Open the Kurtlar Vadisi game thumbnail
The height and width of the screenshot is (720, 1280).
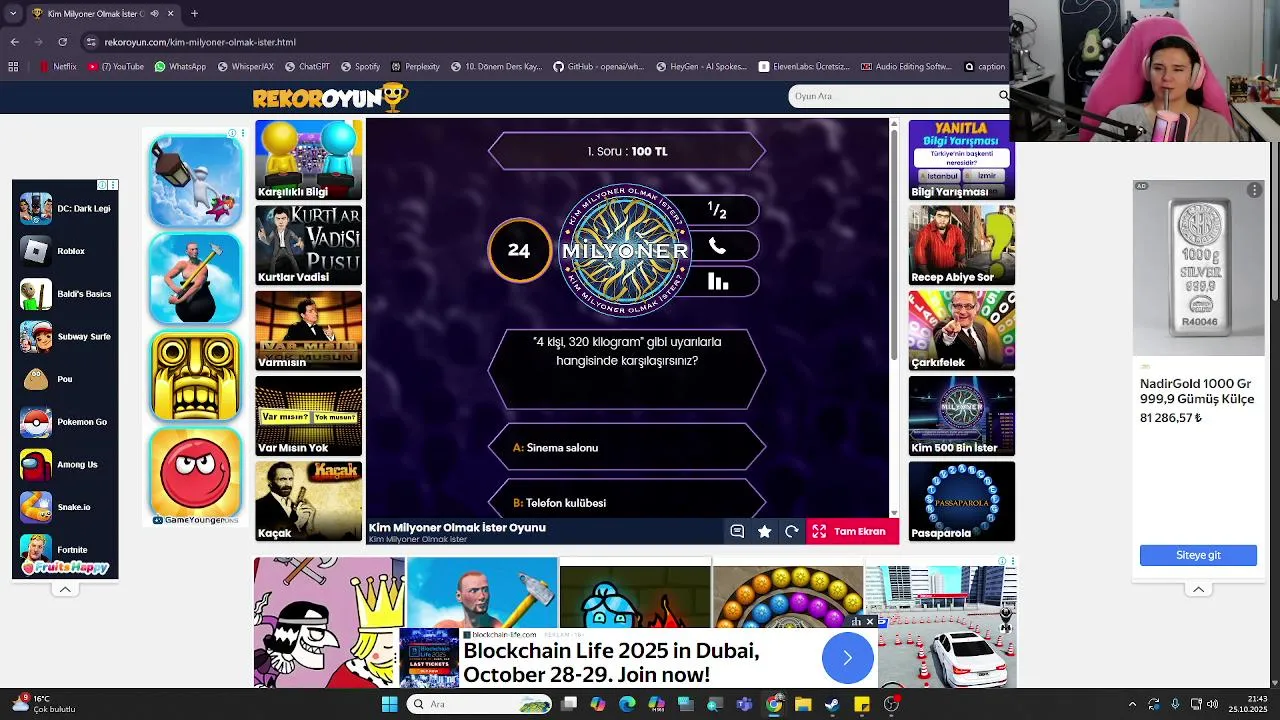(308, 245)
